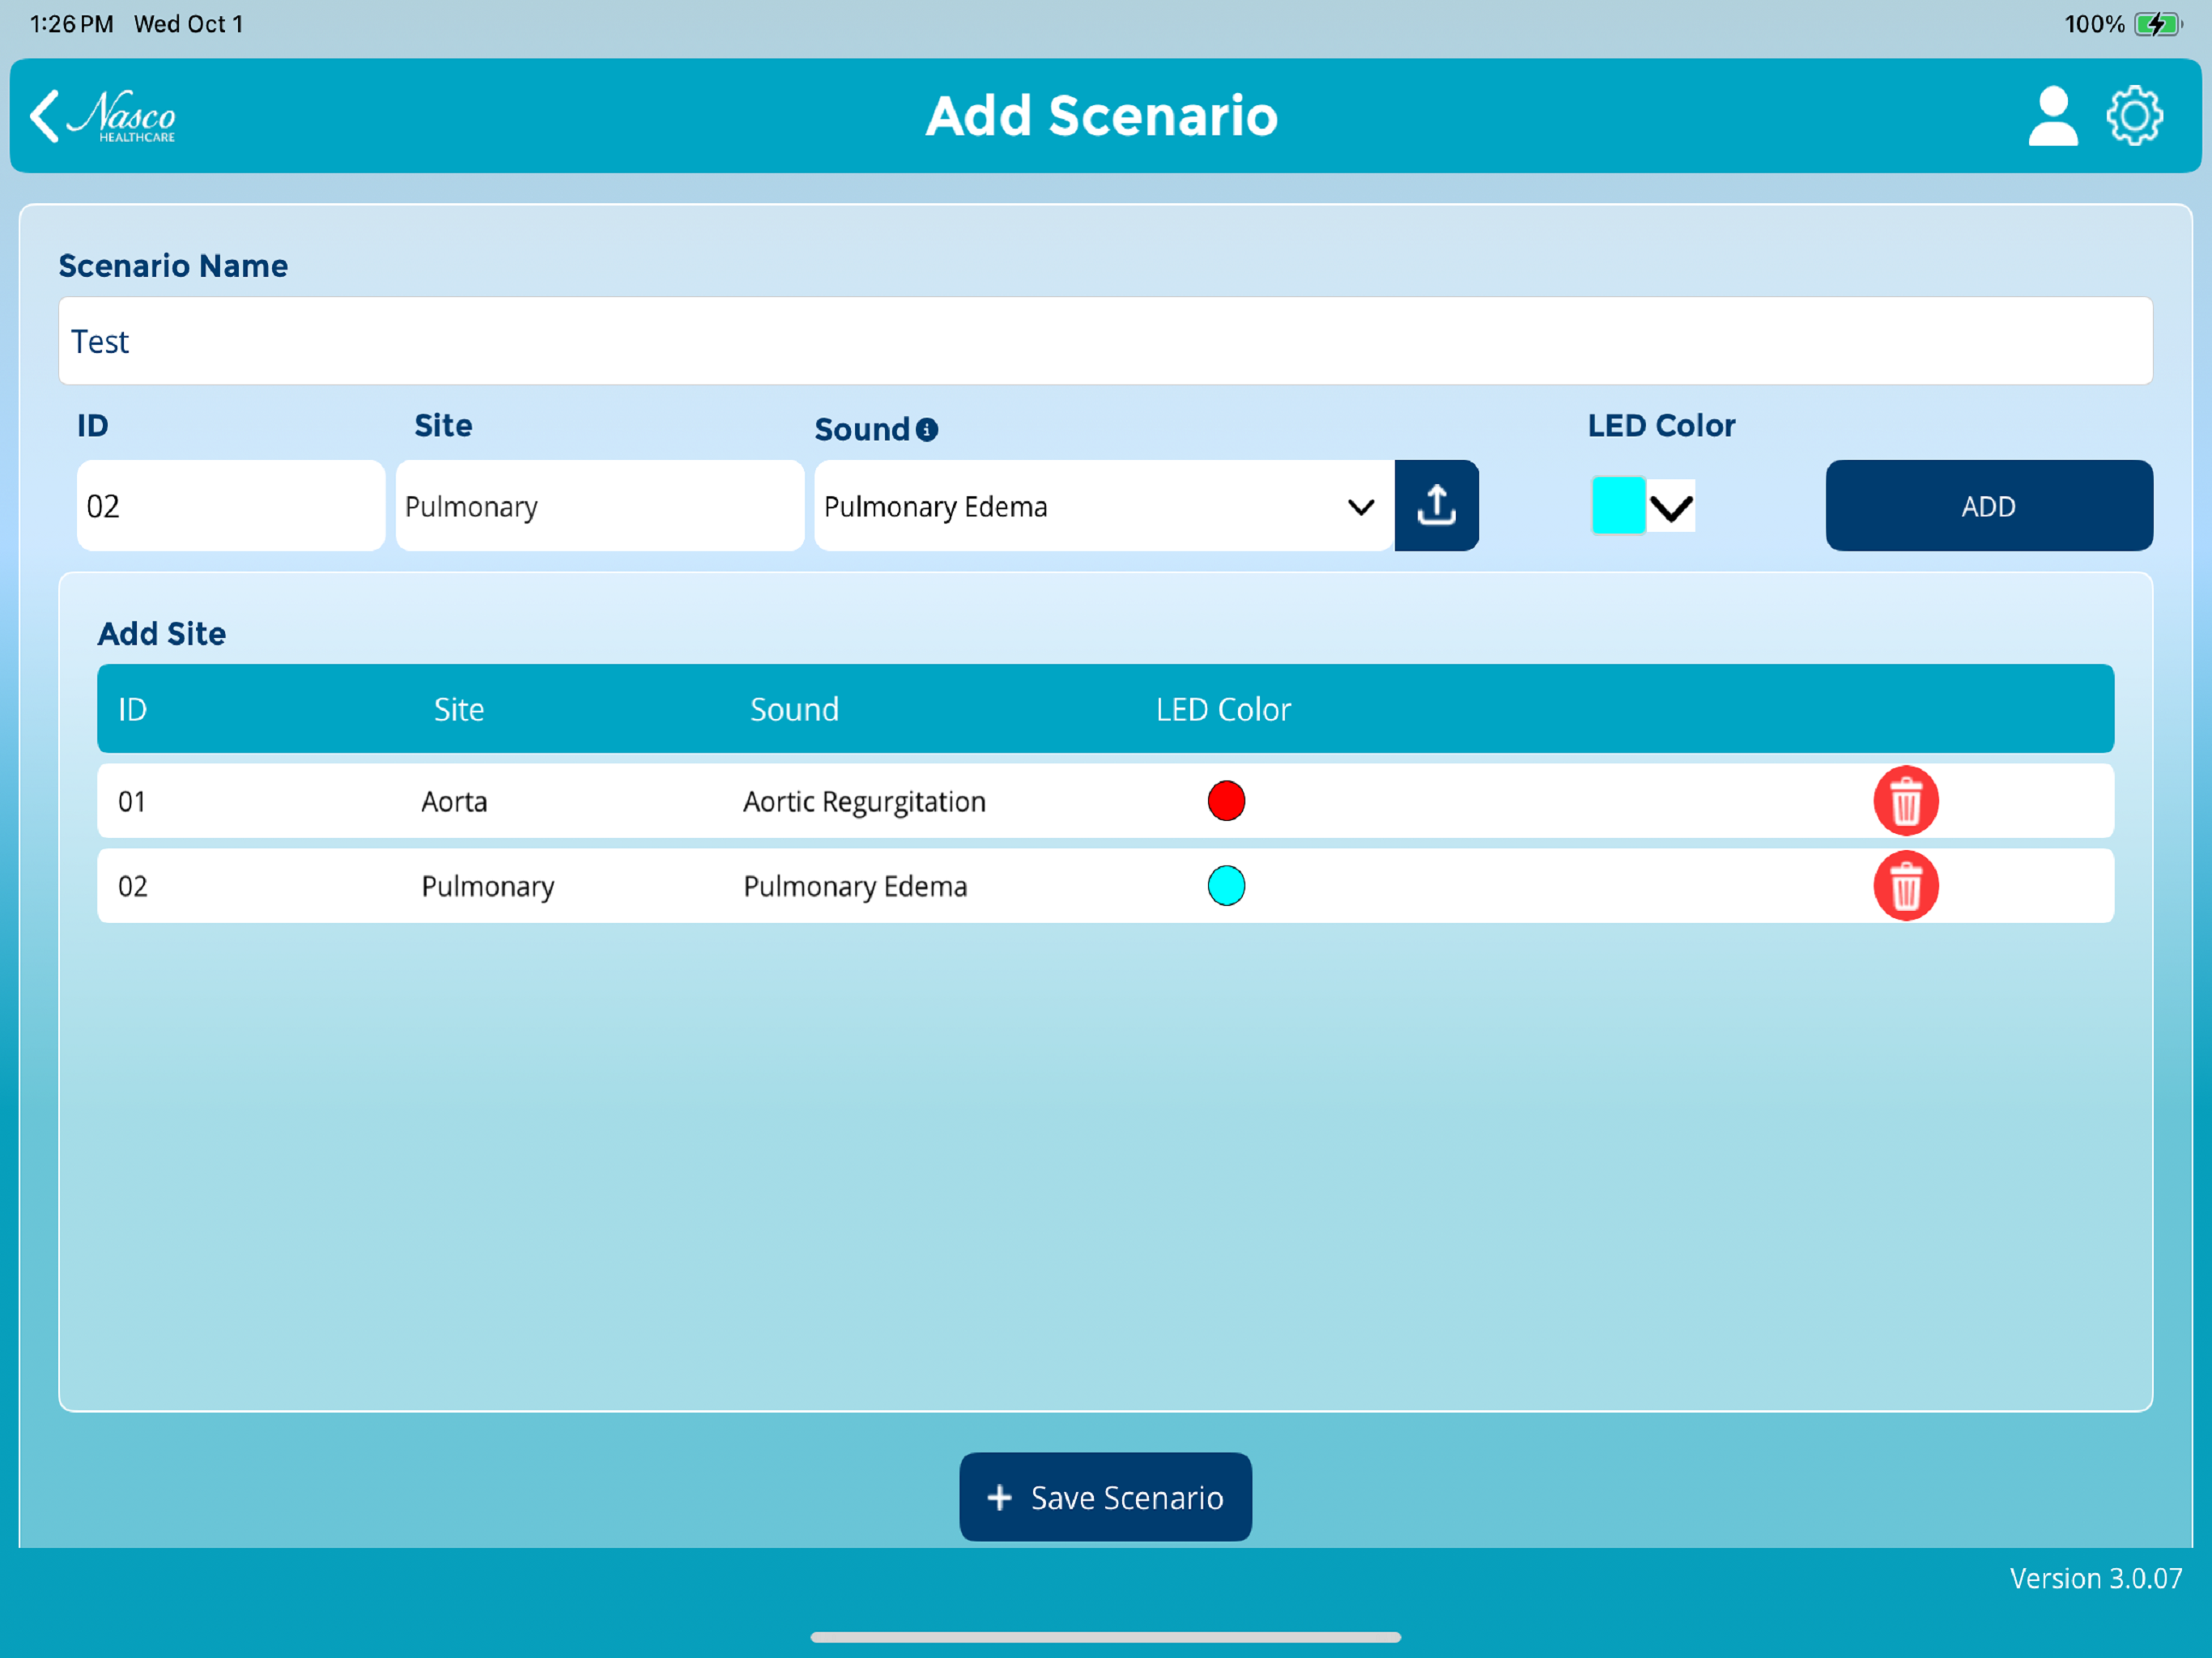Click the '02' ID table cell
Viewport: 2212px width, 1658px height.
(x=132, y=886)
